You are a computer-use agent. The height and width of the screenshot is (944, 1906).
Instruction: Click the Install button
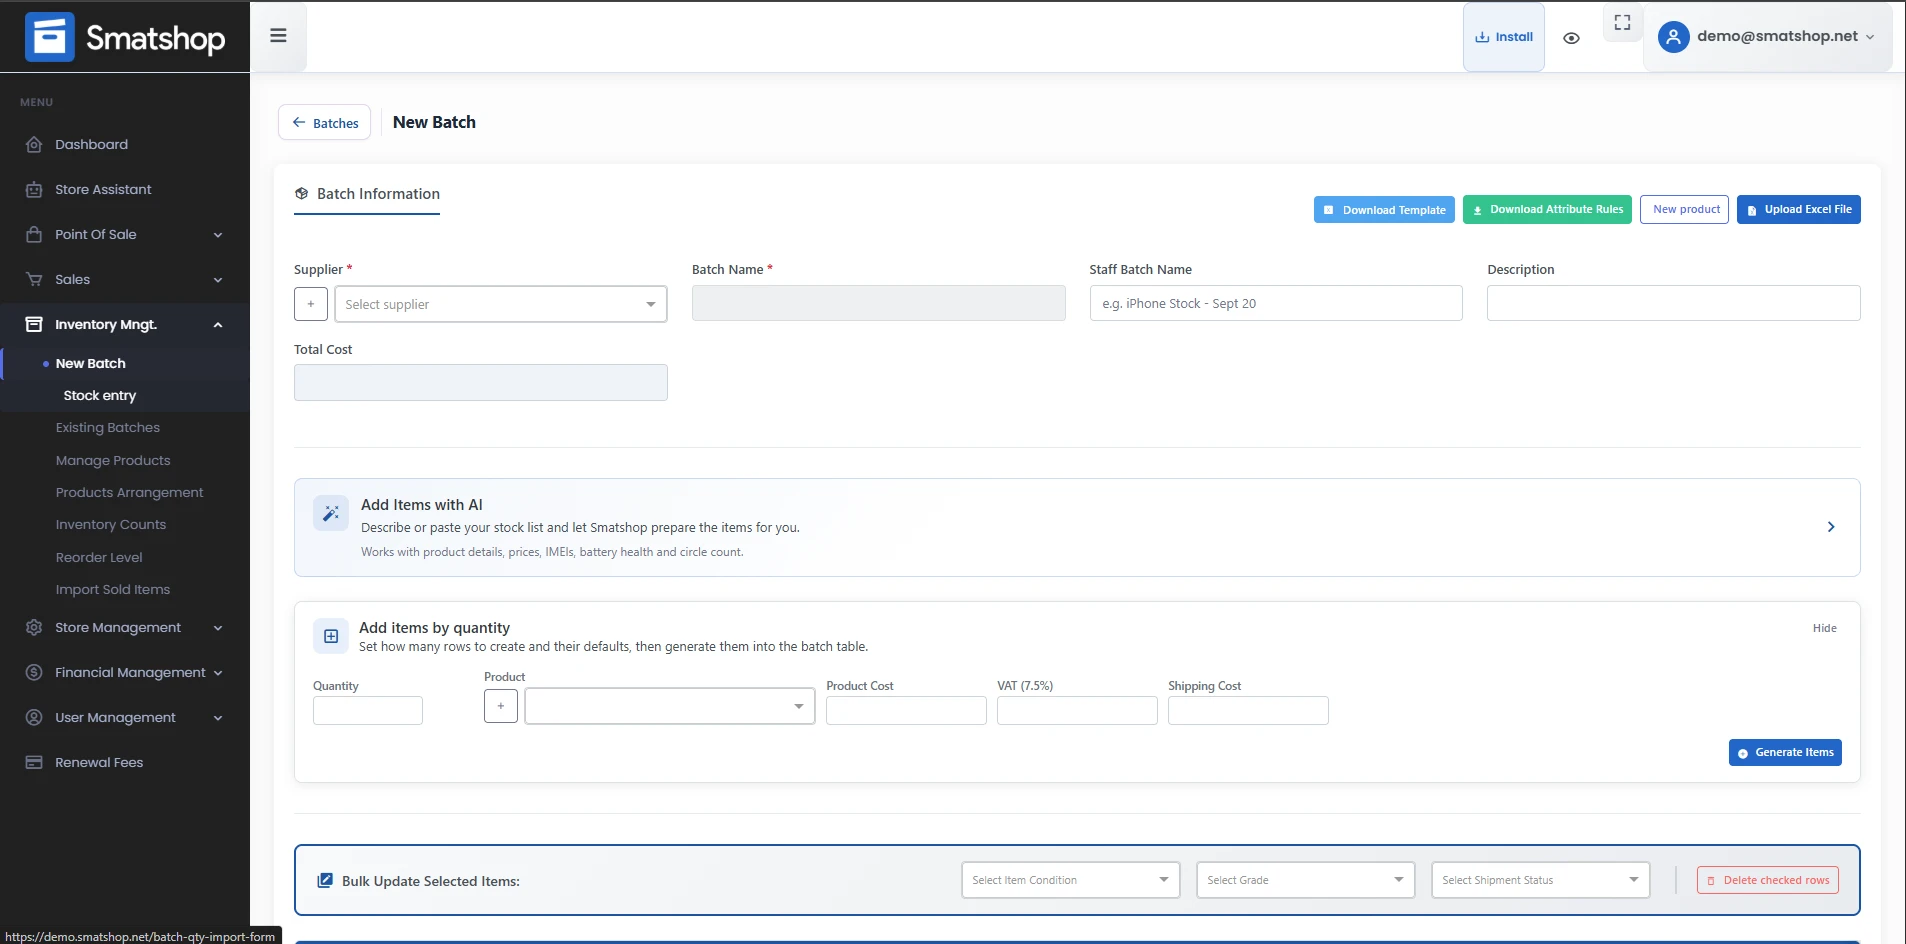[x=1503, y=37]
